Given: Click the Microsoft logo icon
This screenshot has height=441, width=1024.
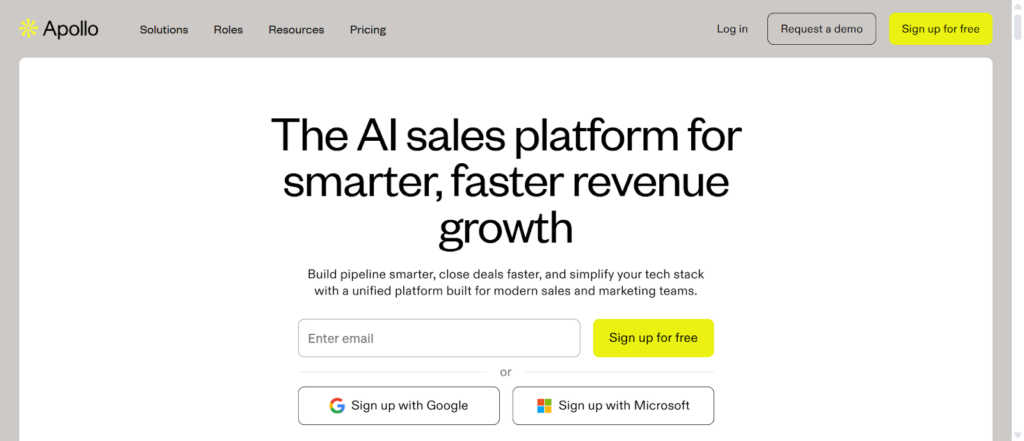Looking at the screenshot, I should [544, 406].
